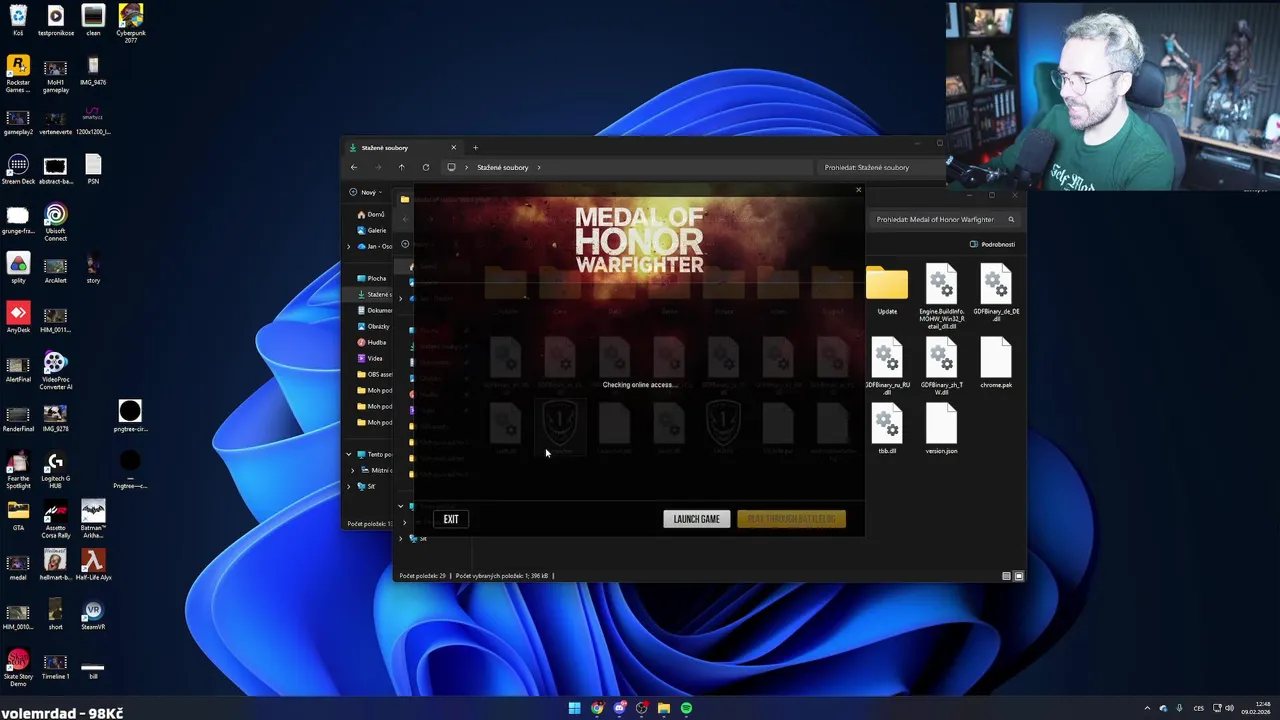Open the Windows Start menu
This screenshot has width=1280, height=720.
click(574, 708)
